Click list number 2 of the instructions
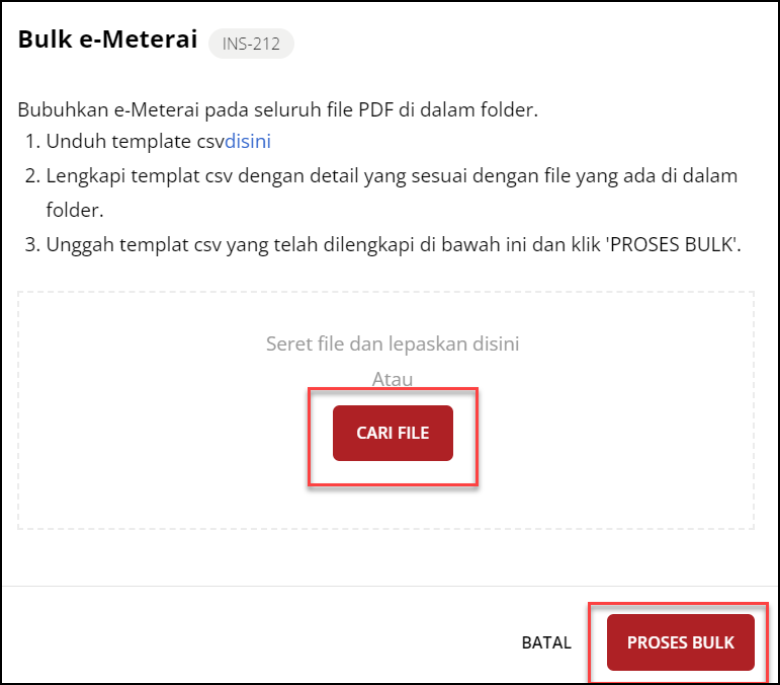Screen dimensions: 780x685 [x=31, y=176]
